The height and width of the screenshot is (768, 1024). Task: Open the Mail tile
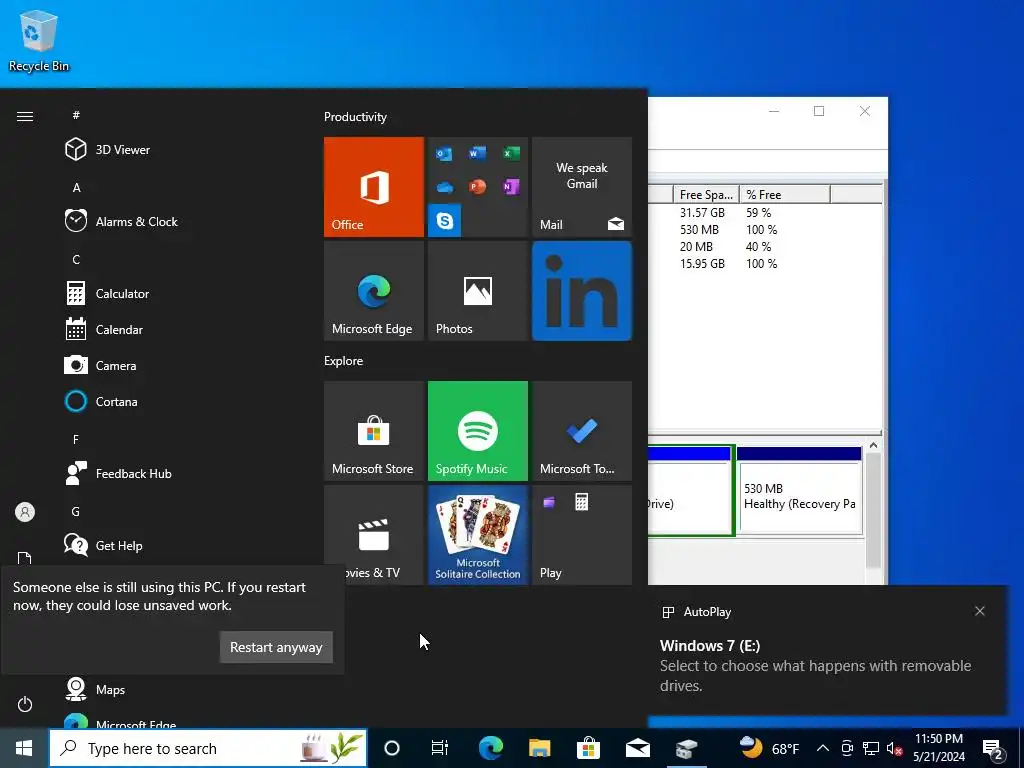582,187
